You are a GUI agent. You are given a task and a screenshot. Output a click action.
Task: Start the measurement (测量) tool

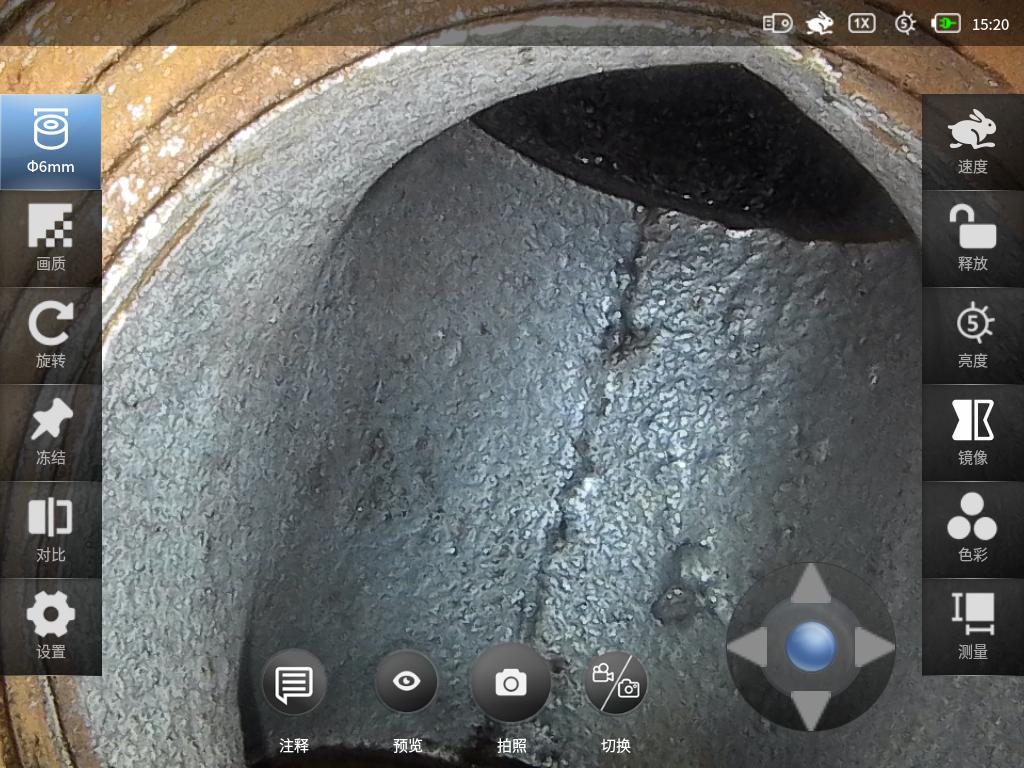(972, 626)
